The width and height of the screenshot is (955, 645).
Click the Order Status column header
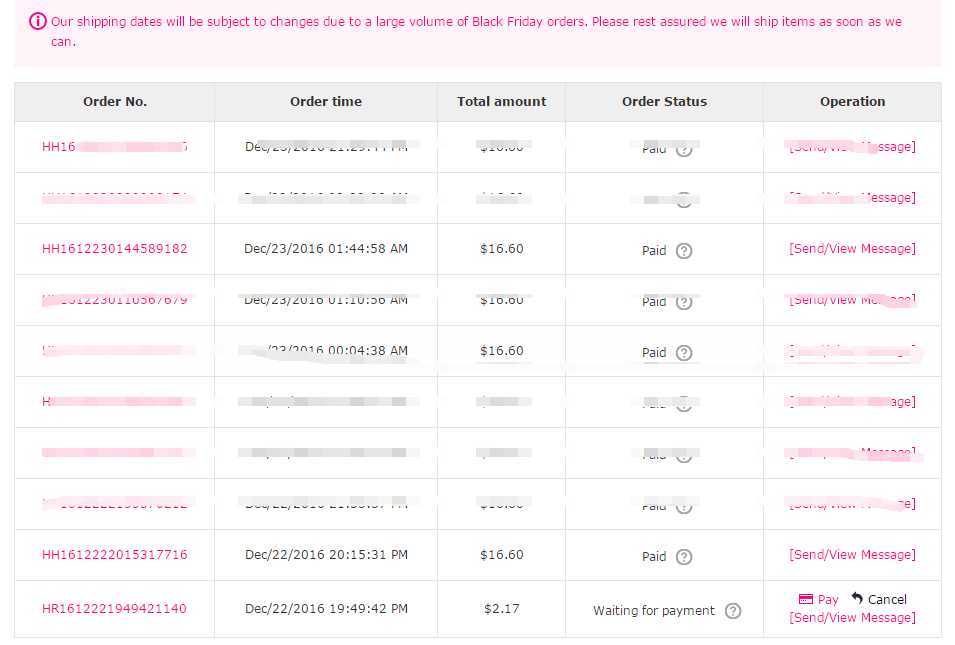664,102
